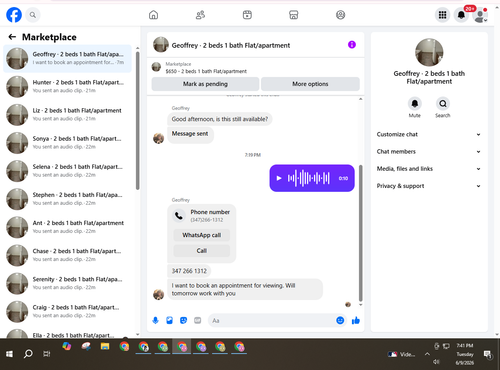500x370 pixels.
Task: Mute this conversation with the bell icon
Action: click(415, 104)
